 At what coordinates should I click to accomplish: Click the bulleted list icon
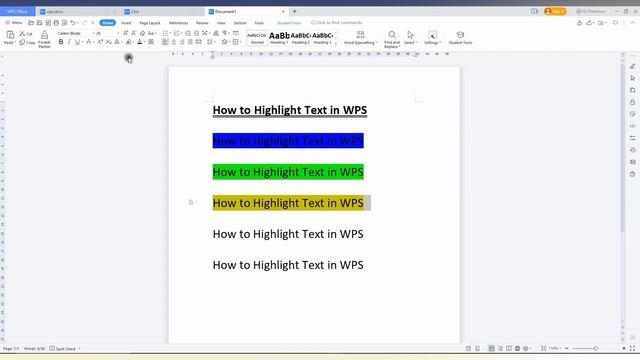166,33
